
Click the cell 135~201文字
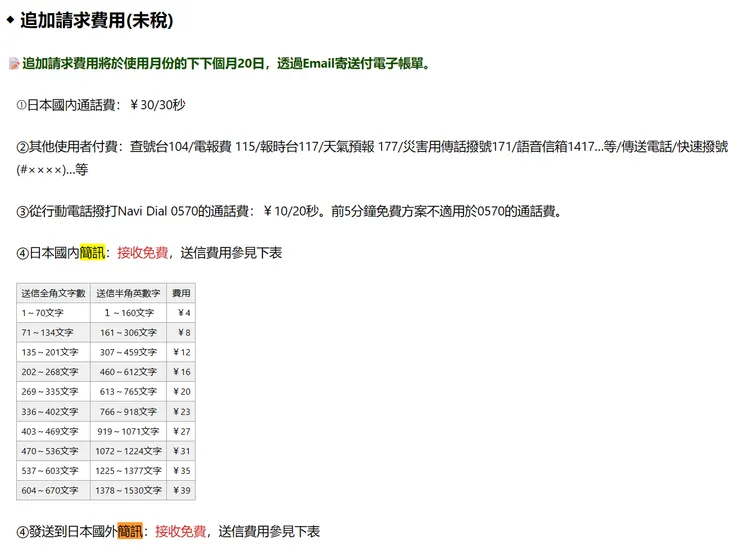point(53,352)
